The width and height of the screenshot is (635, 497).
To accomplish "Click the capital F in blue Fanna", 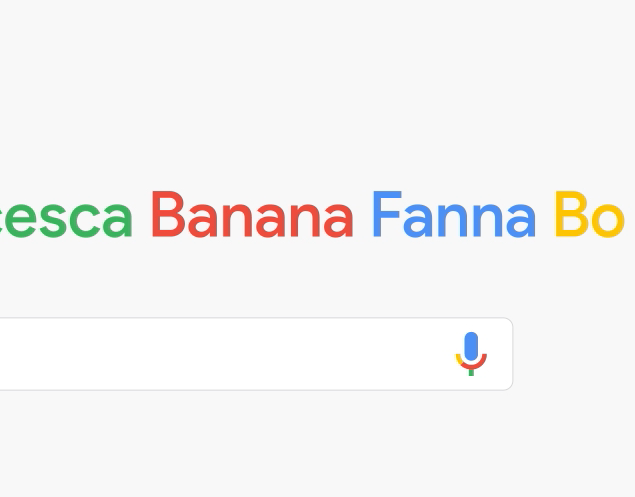I will point(386,216).
